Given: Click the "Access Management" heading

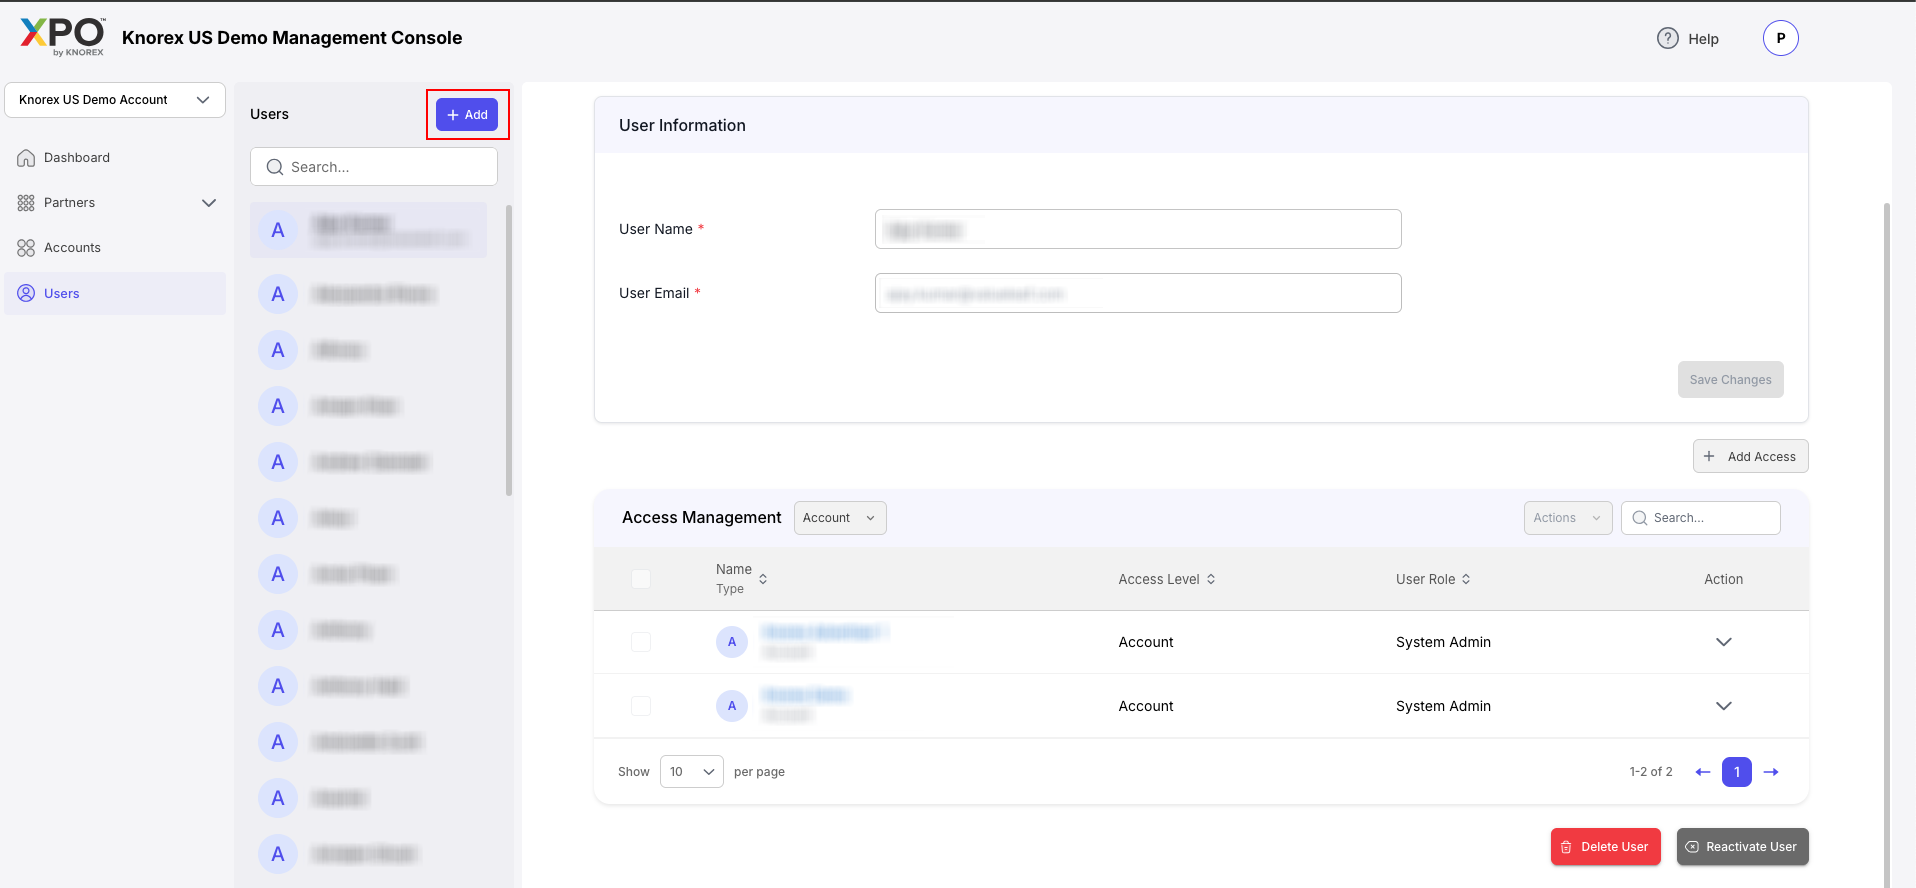Looking at the screenshot, I should pos(702,517).
